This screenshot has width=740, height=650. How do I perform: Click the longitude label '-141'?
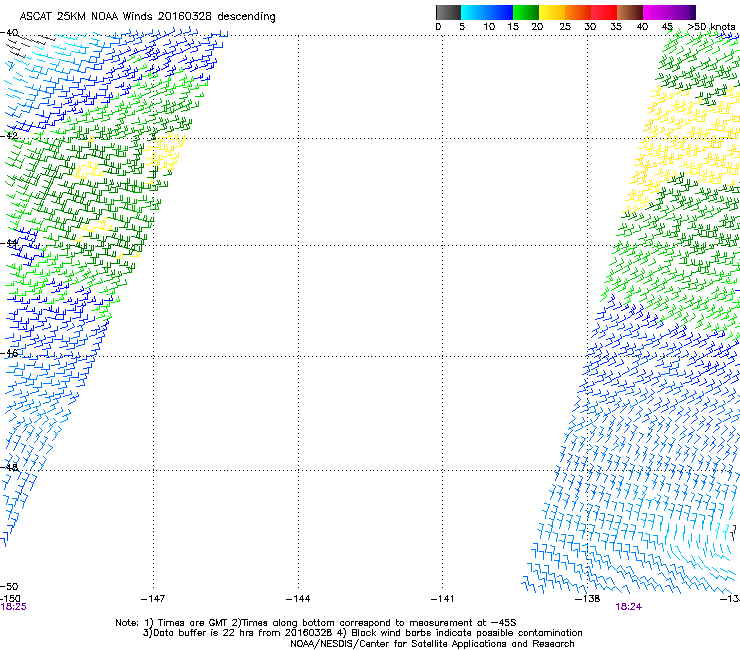[x=443, y=599]
